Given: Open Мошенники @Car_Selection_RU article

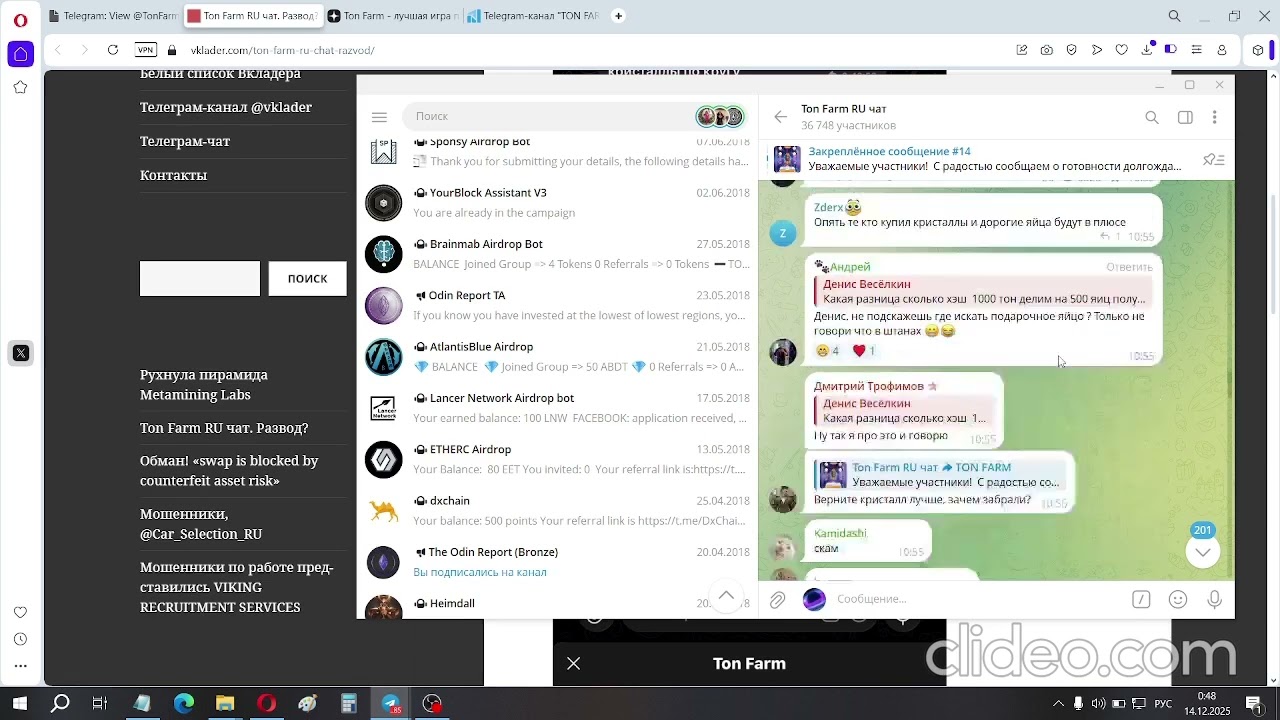Looking at the screenshot, I should (201, 523).
